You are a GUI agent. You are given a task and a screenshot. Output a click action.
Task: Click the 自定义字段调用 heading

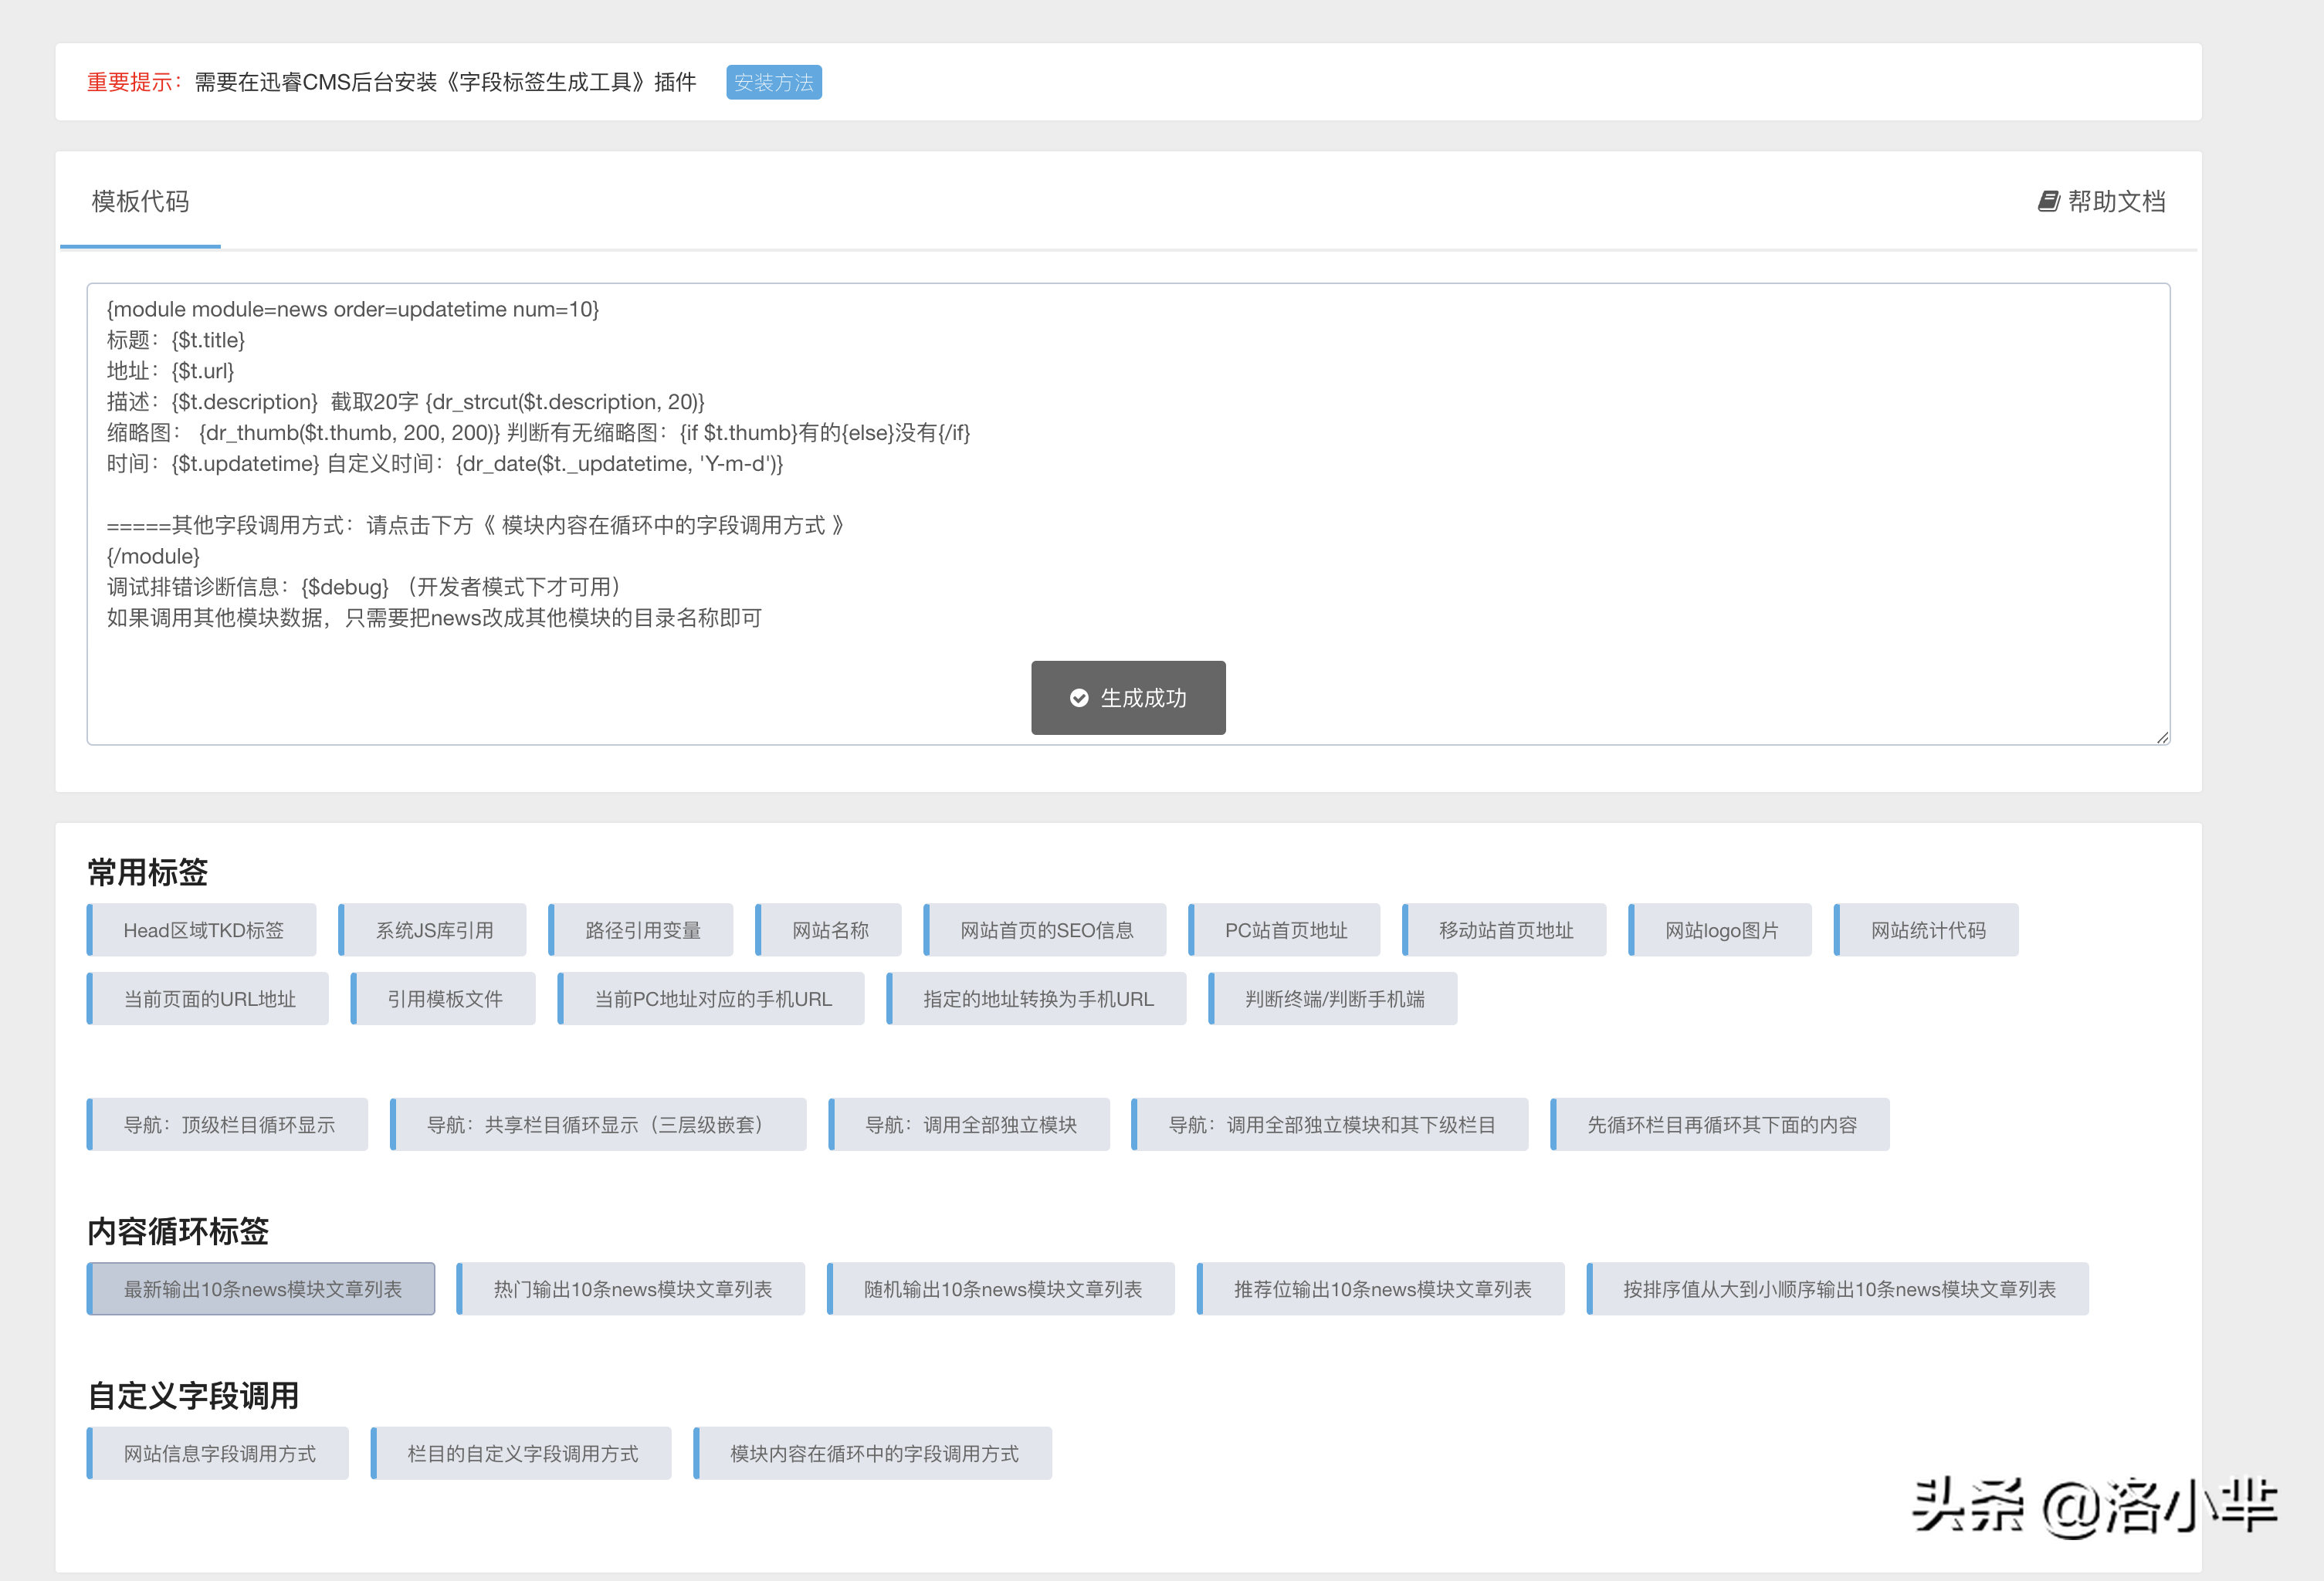(193, 1396)
